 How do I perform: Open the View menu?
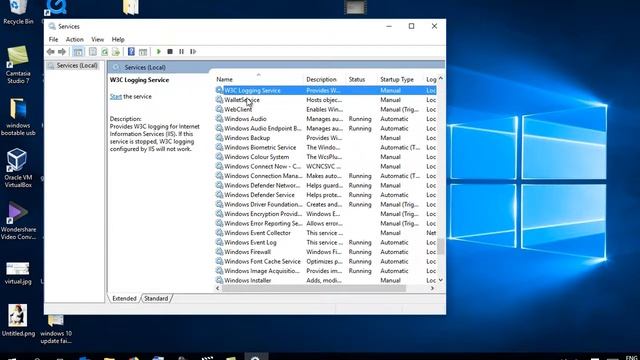[98, 40]
